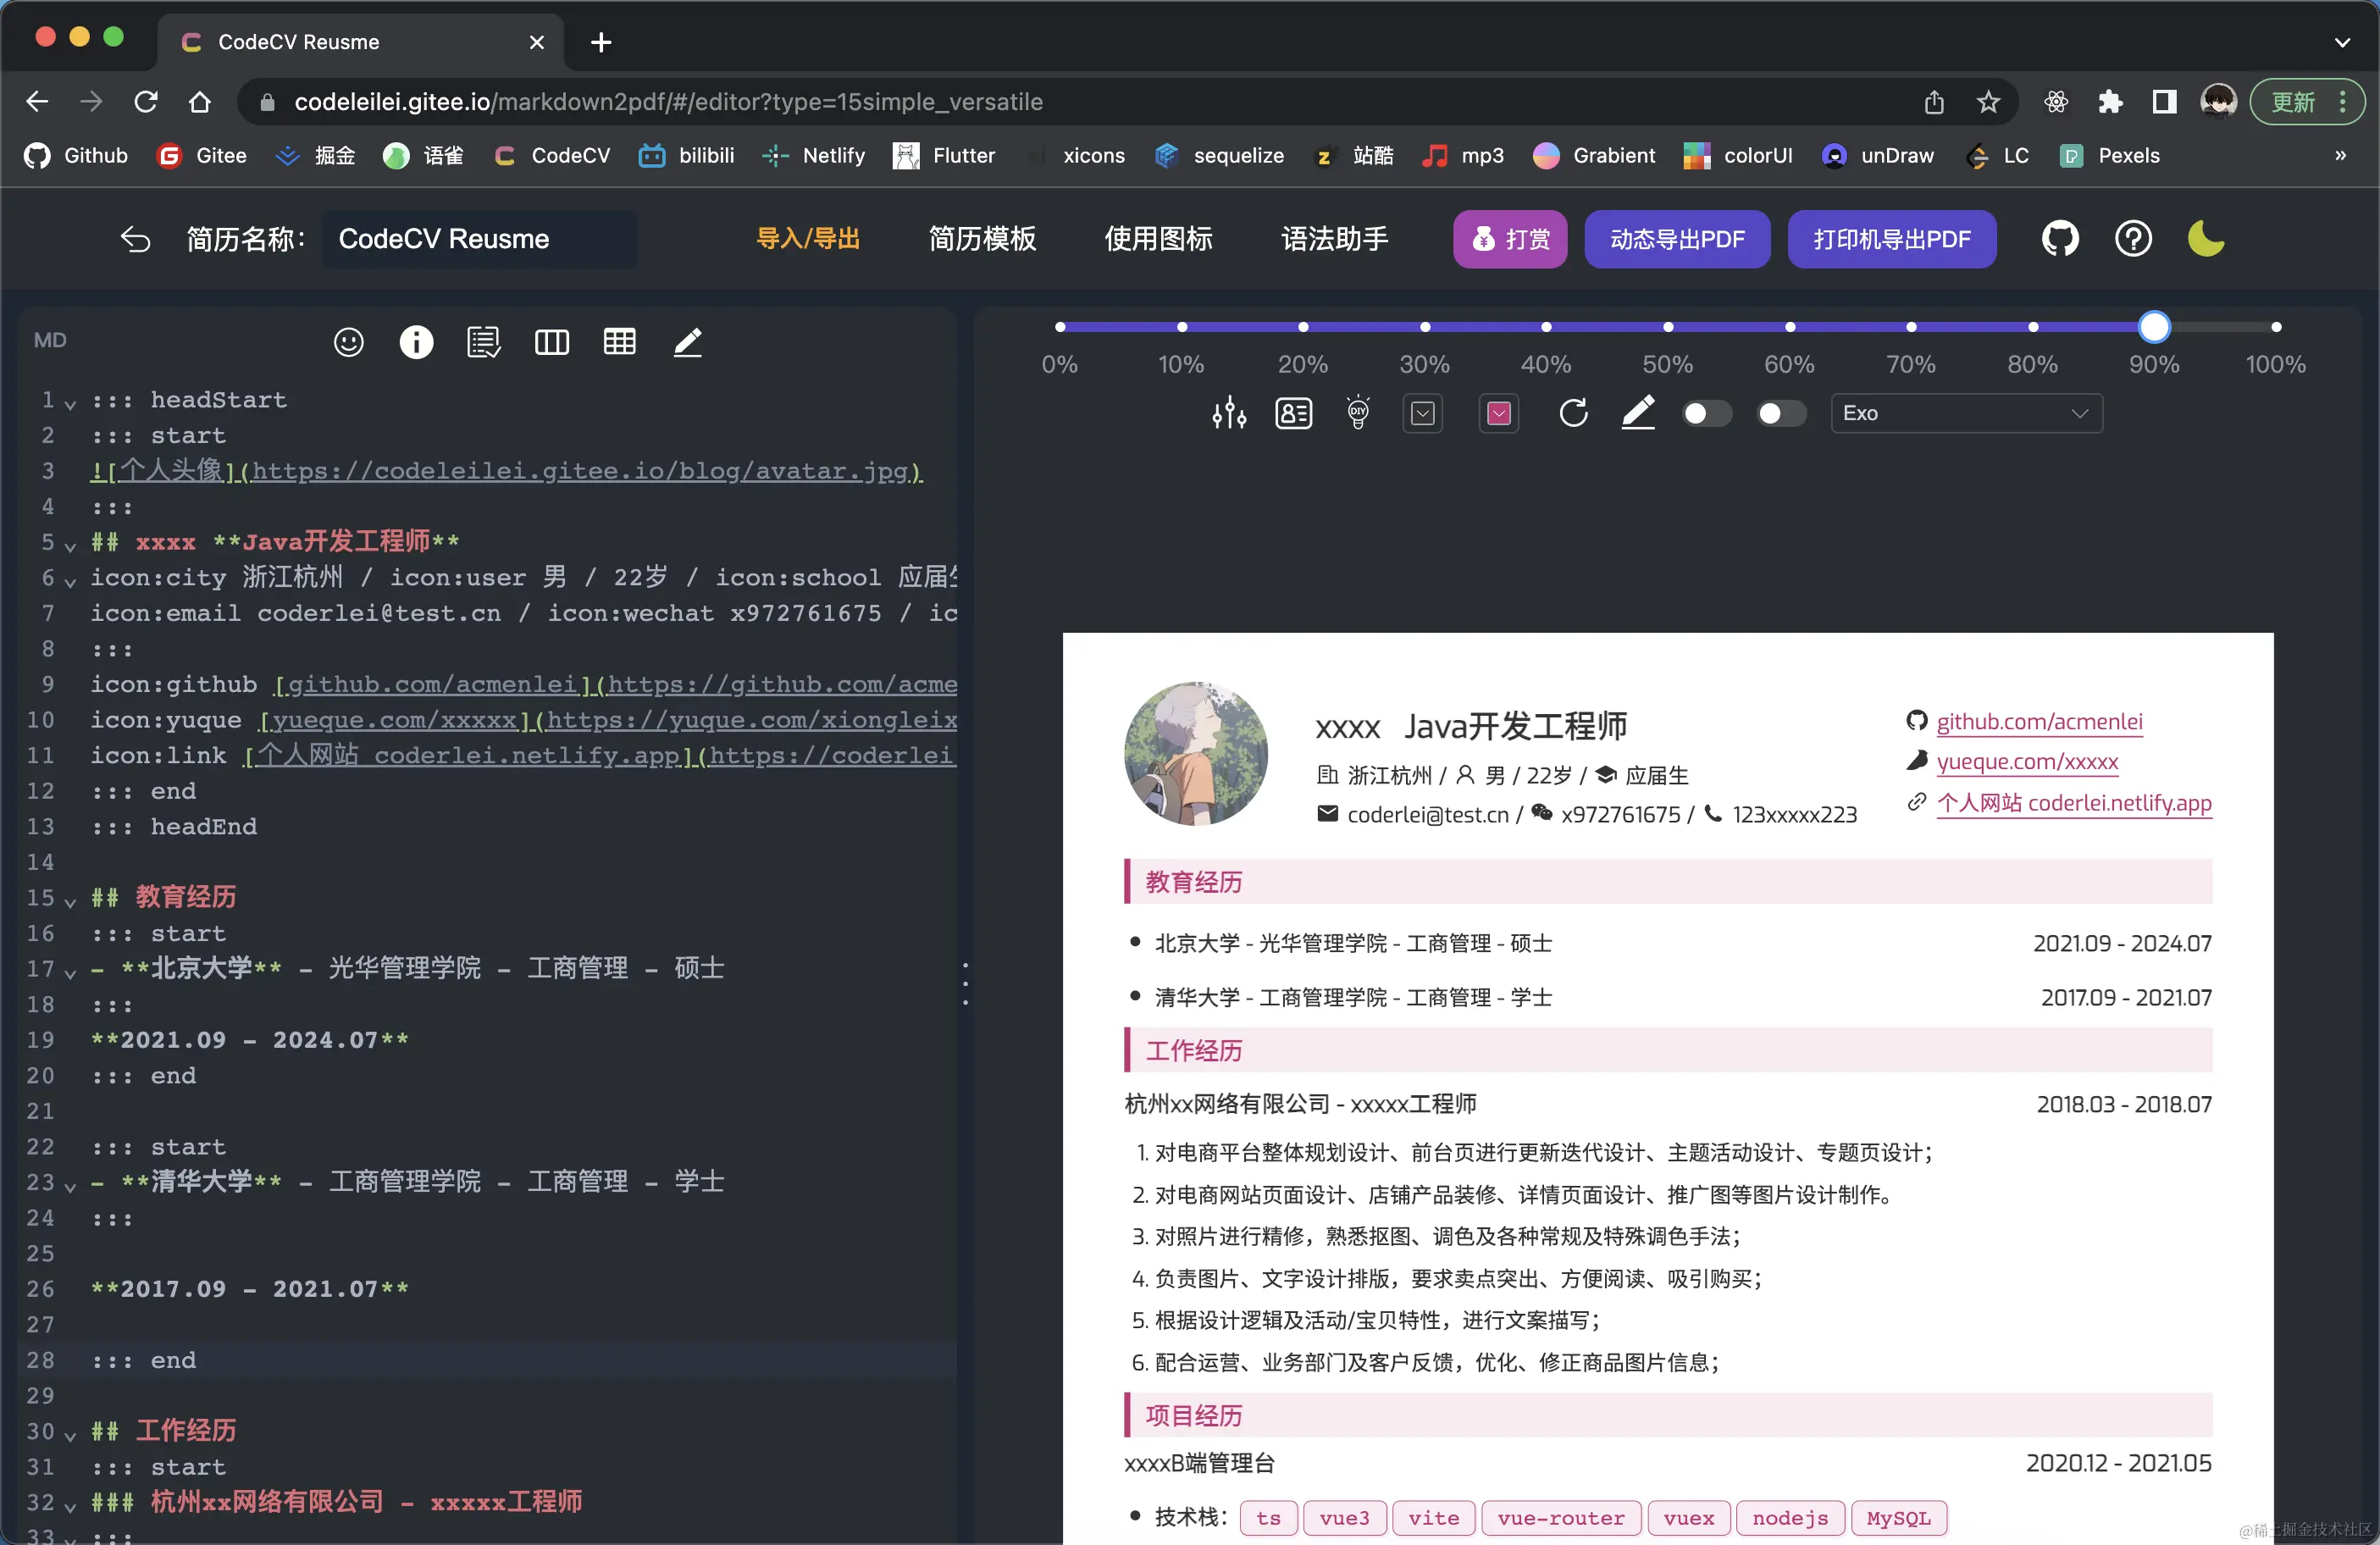Open the pink color picker dropdown
The width and height of the screenshot is (2380, 1545).
coord(1498,413)
